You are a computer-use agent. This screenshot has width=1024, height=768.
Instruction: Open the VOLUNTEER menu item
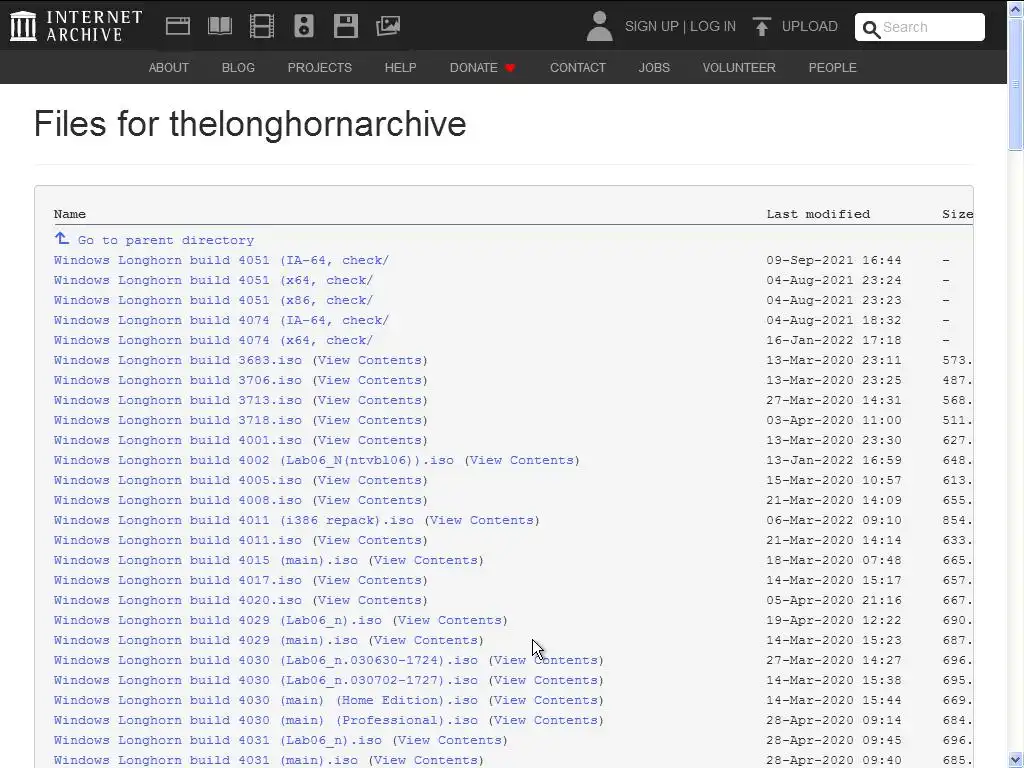[x=739, y=67]
